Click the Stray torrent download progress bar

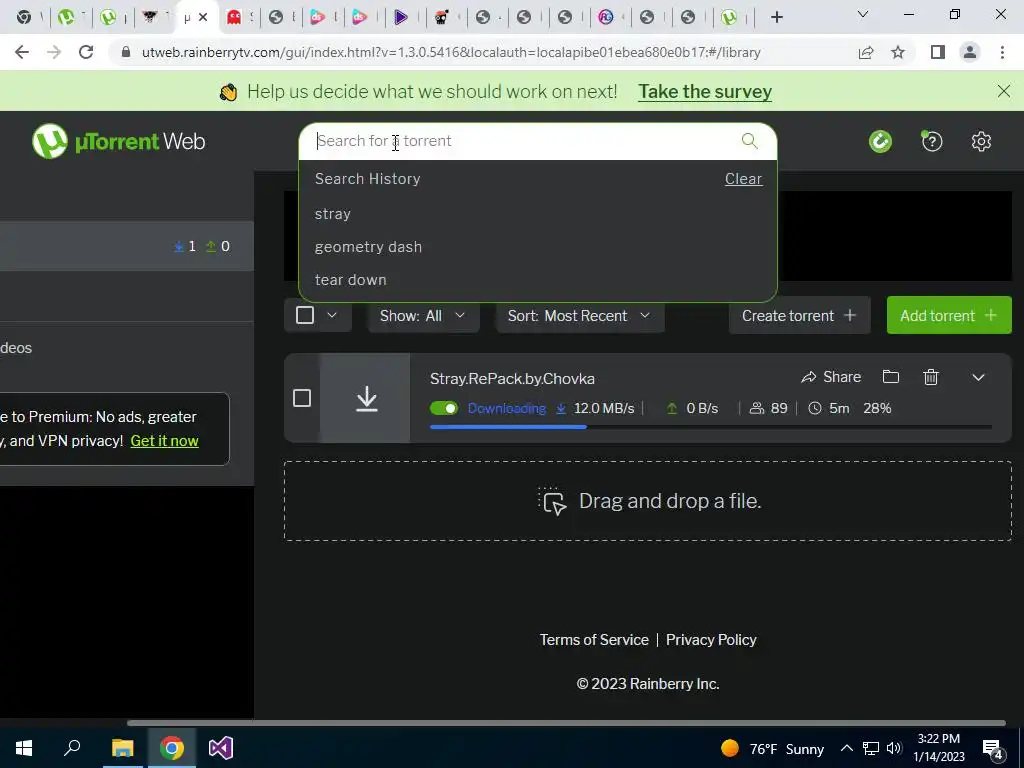[711, 427]
